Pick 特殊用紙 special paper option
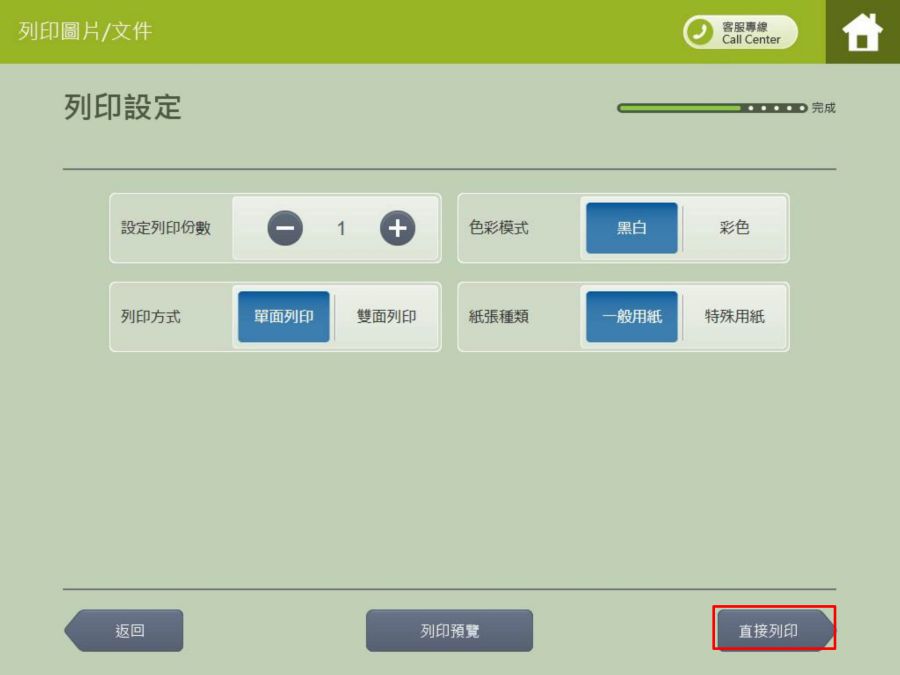 pyautogui.click(x=734, y=317)
